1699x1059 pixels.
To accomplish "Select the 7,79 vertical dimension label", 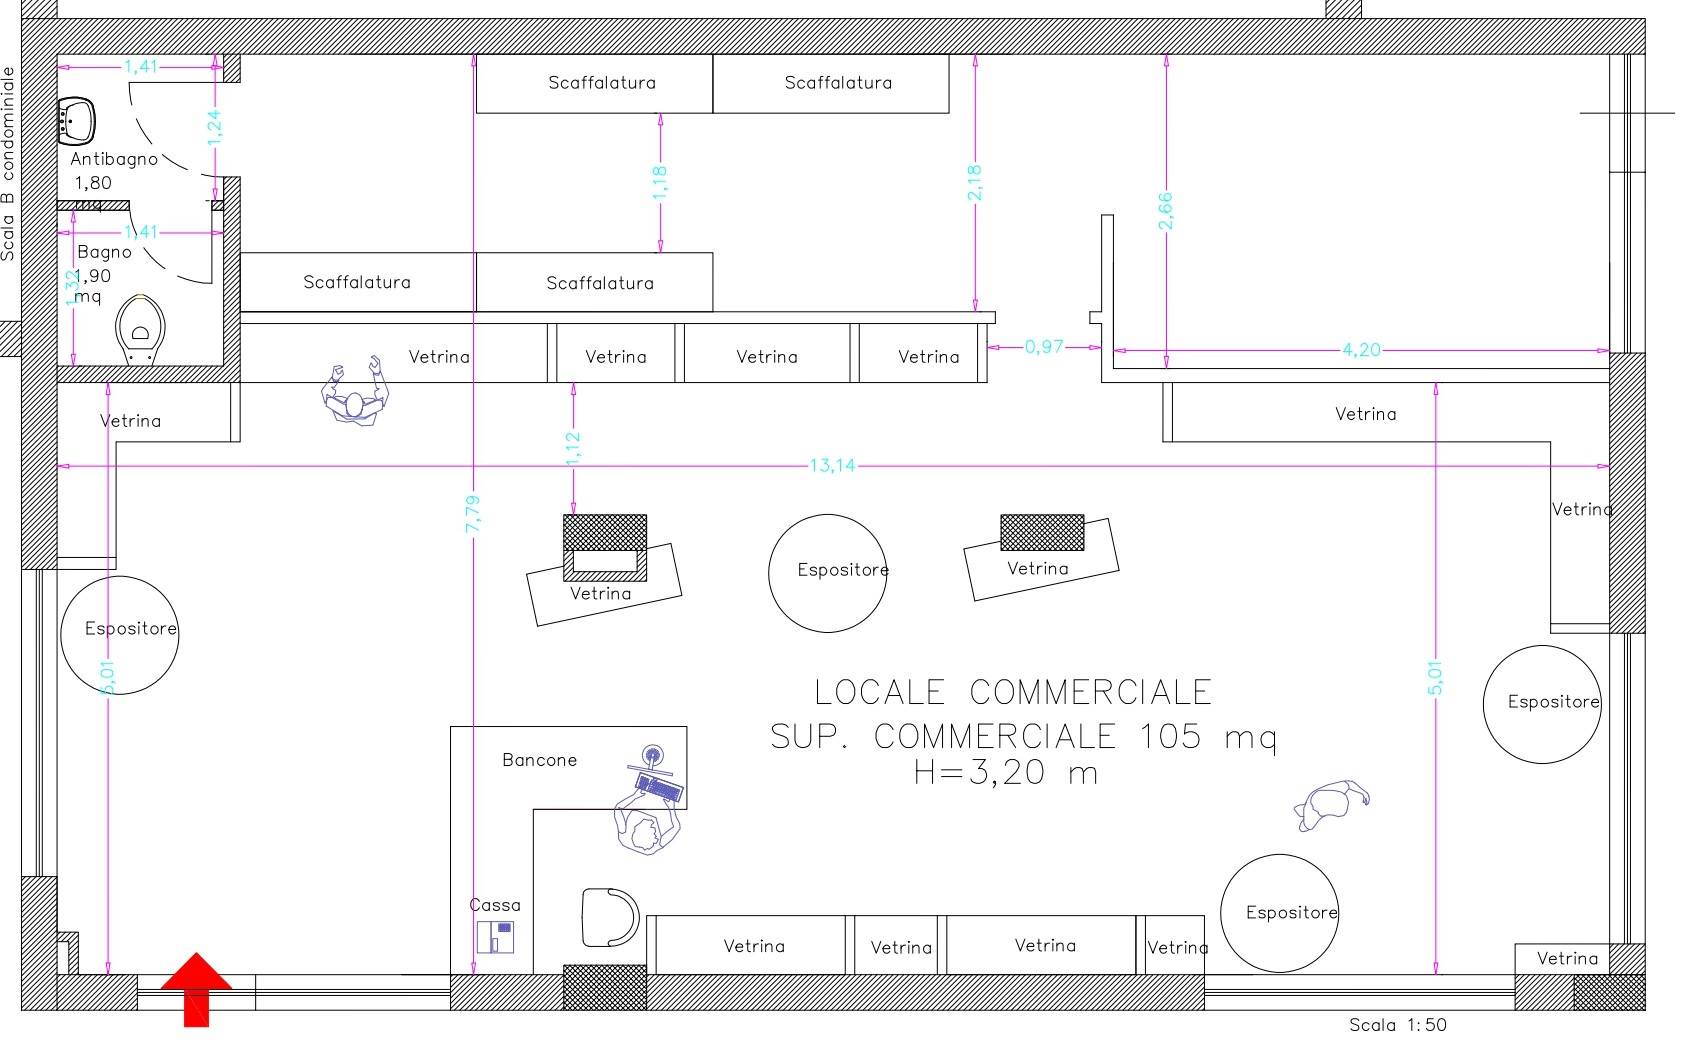I will point(473,513).
